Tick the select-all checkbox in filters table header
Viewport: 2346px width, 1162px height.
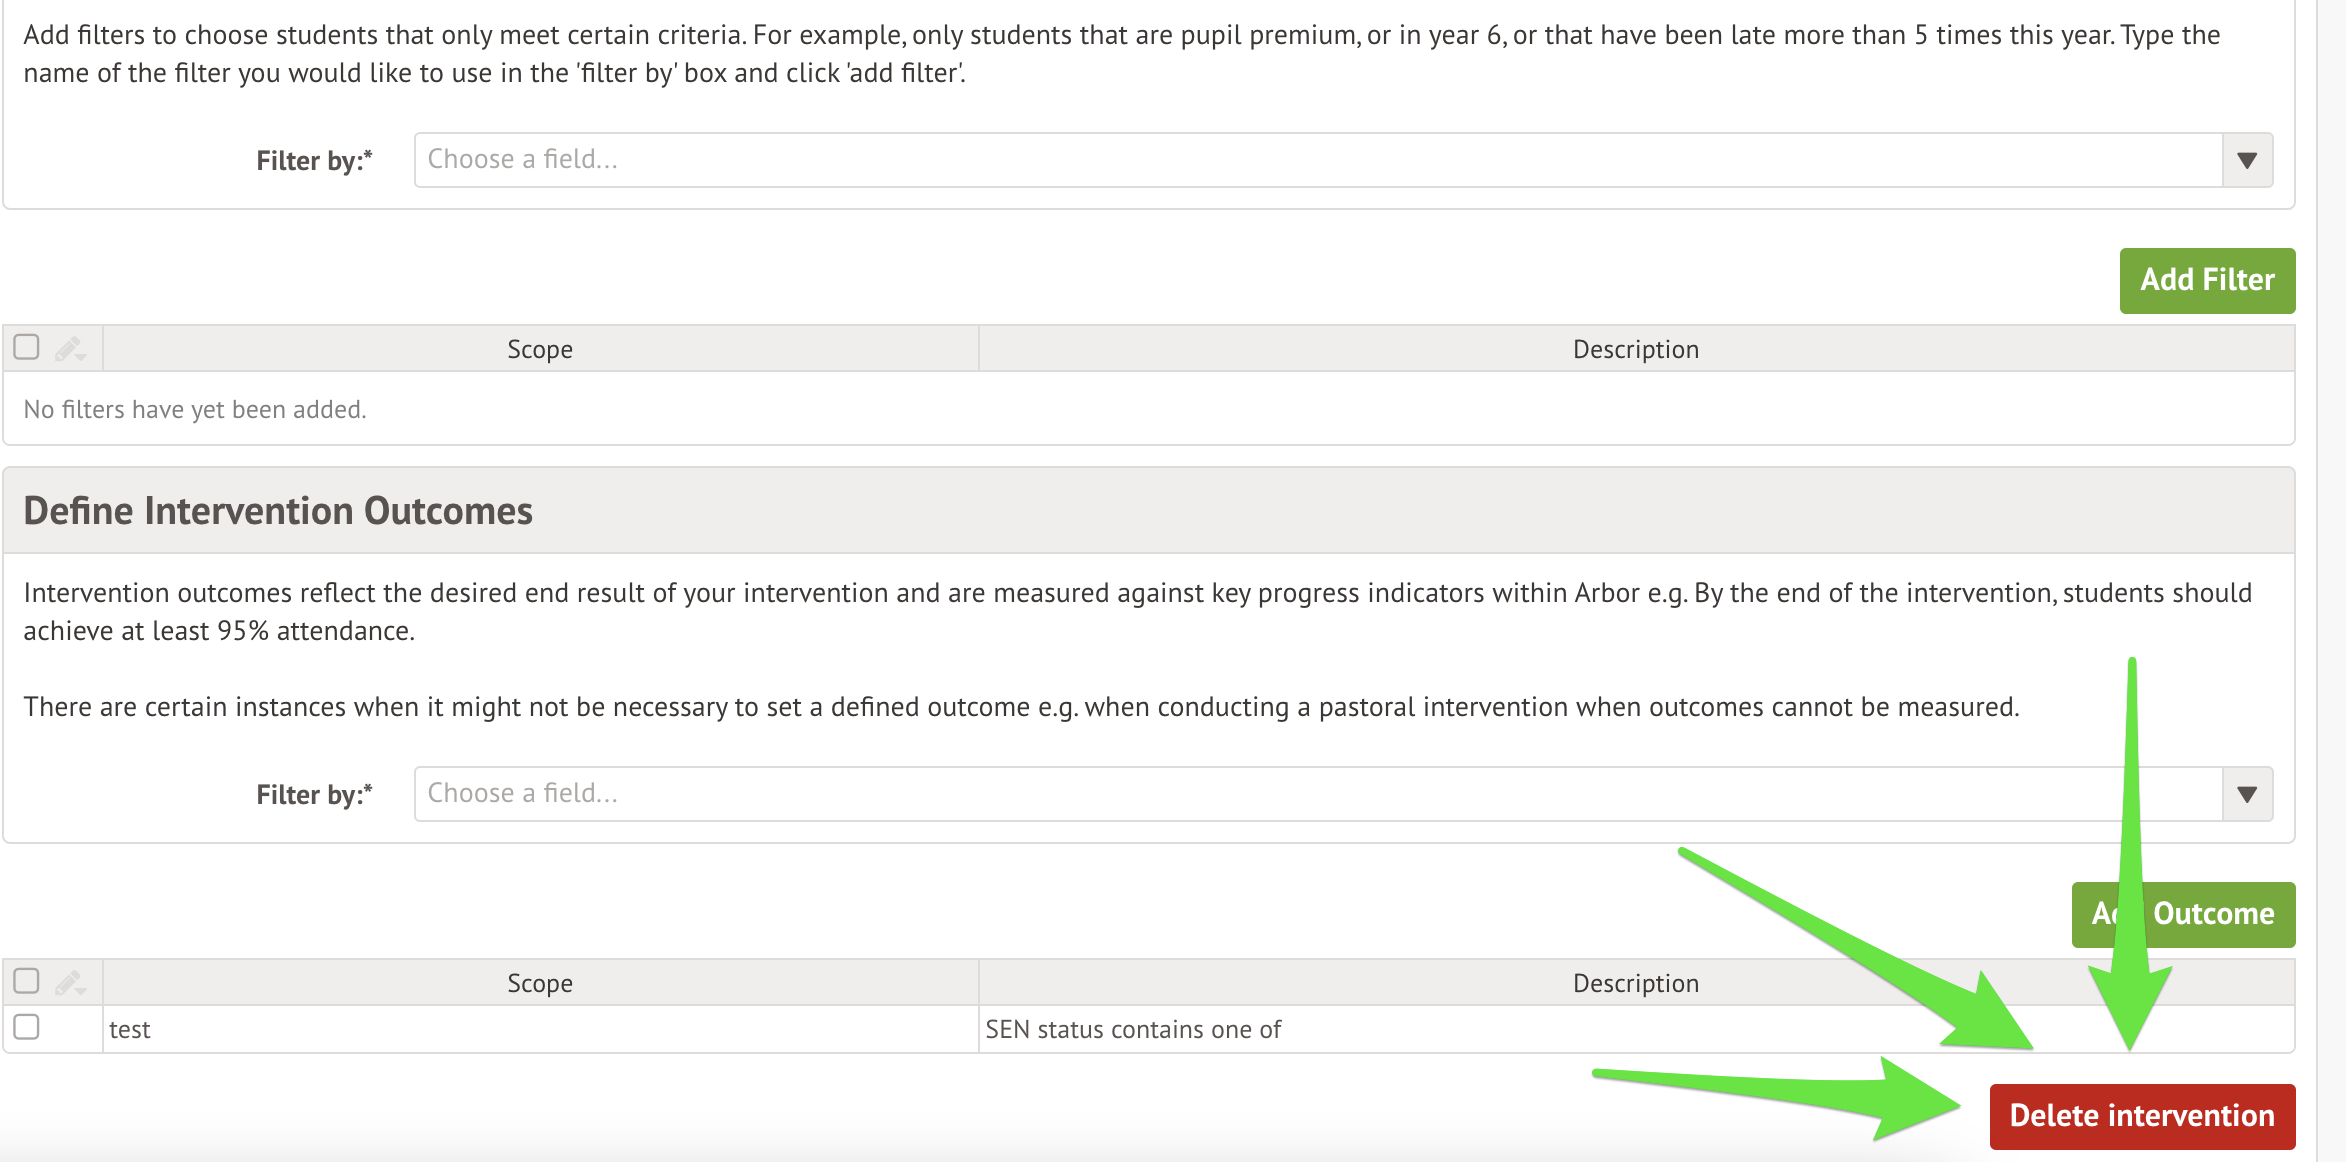26,347
